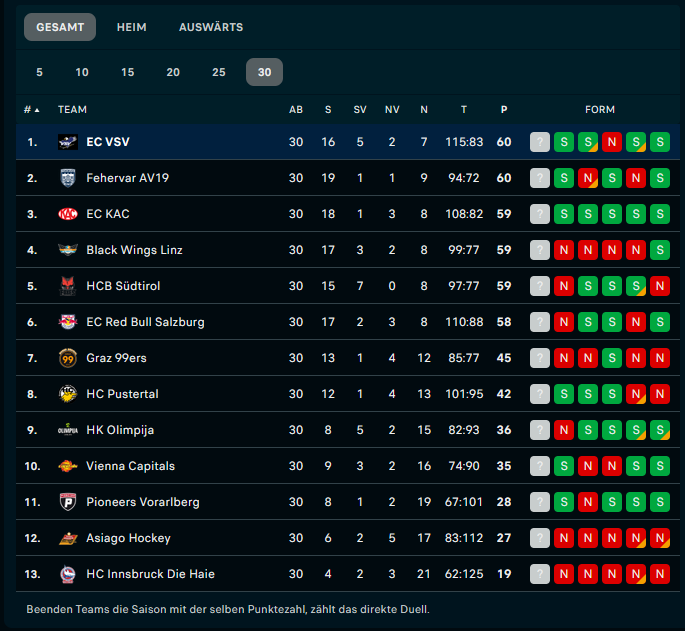Image resolution: width=685 pixels, height=631 pixels.
Task: Click the Fehervar AV19 team logo
Action: click(x=68, y=178)
